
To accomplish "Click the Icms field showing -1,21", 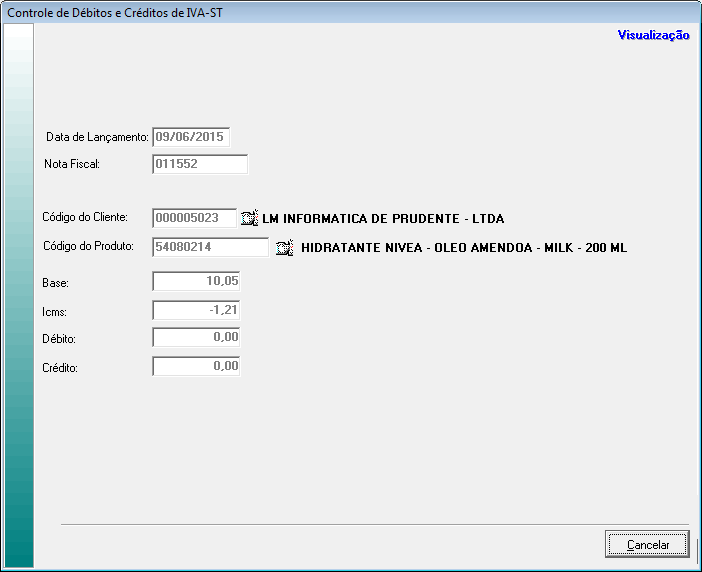I will tap(197, 311).
